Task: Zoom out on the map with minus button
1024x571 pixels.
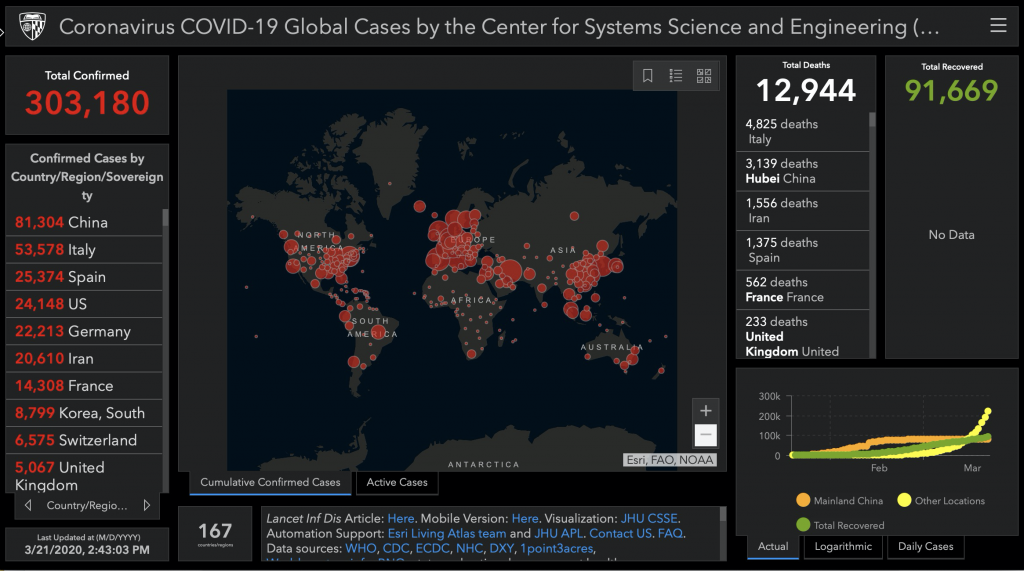Action: coord(706,435)
